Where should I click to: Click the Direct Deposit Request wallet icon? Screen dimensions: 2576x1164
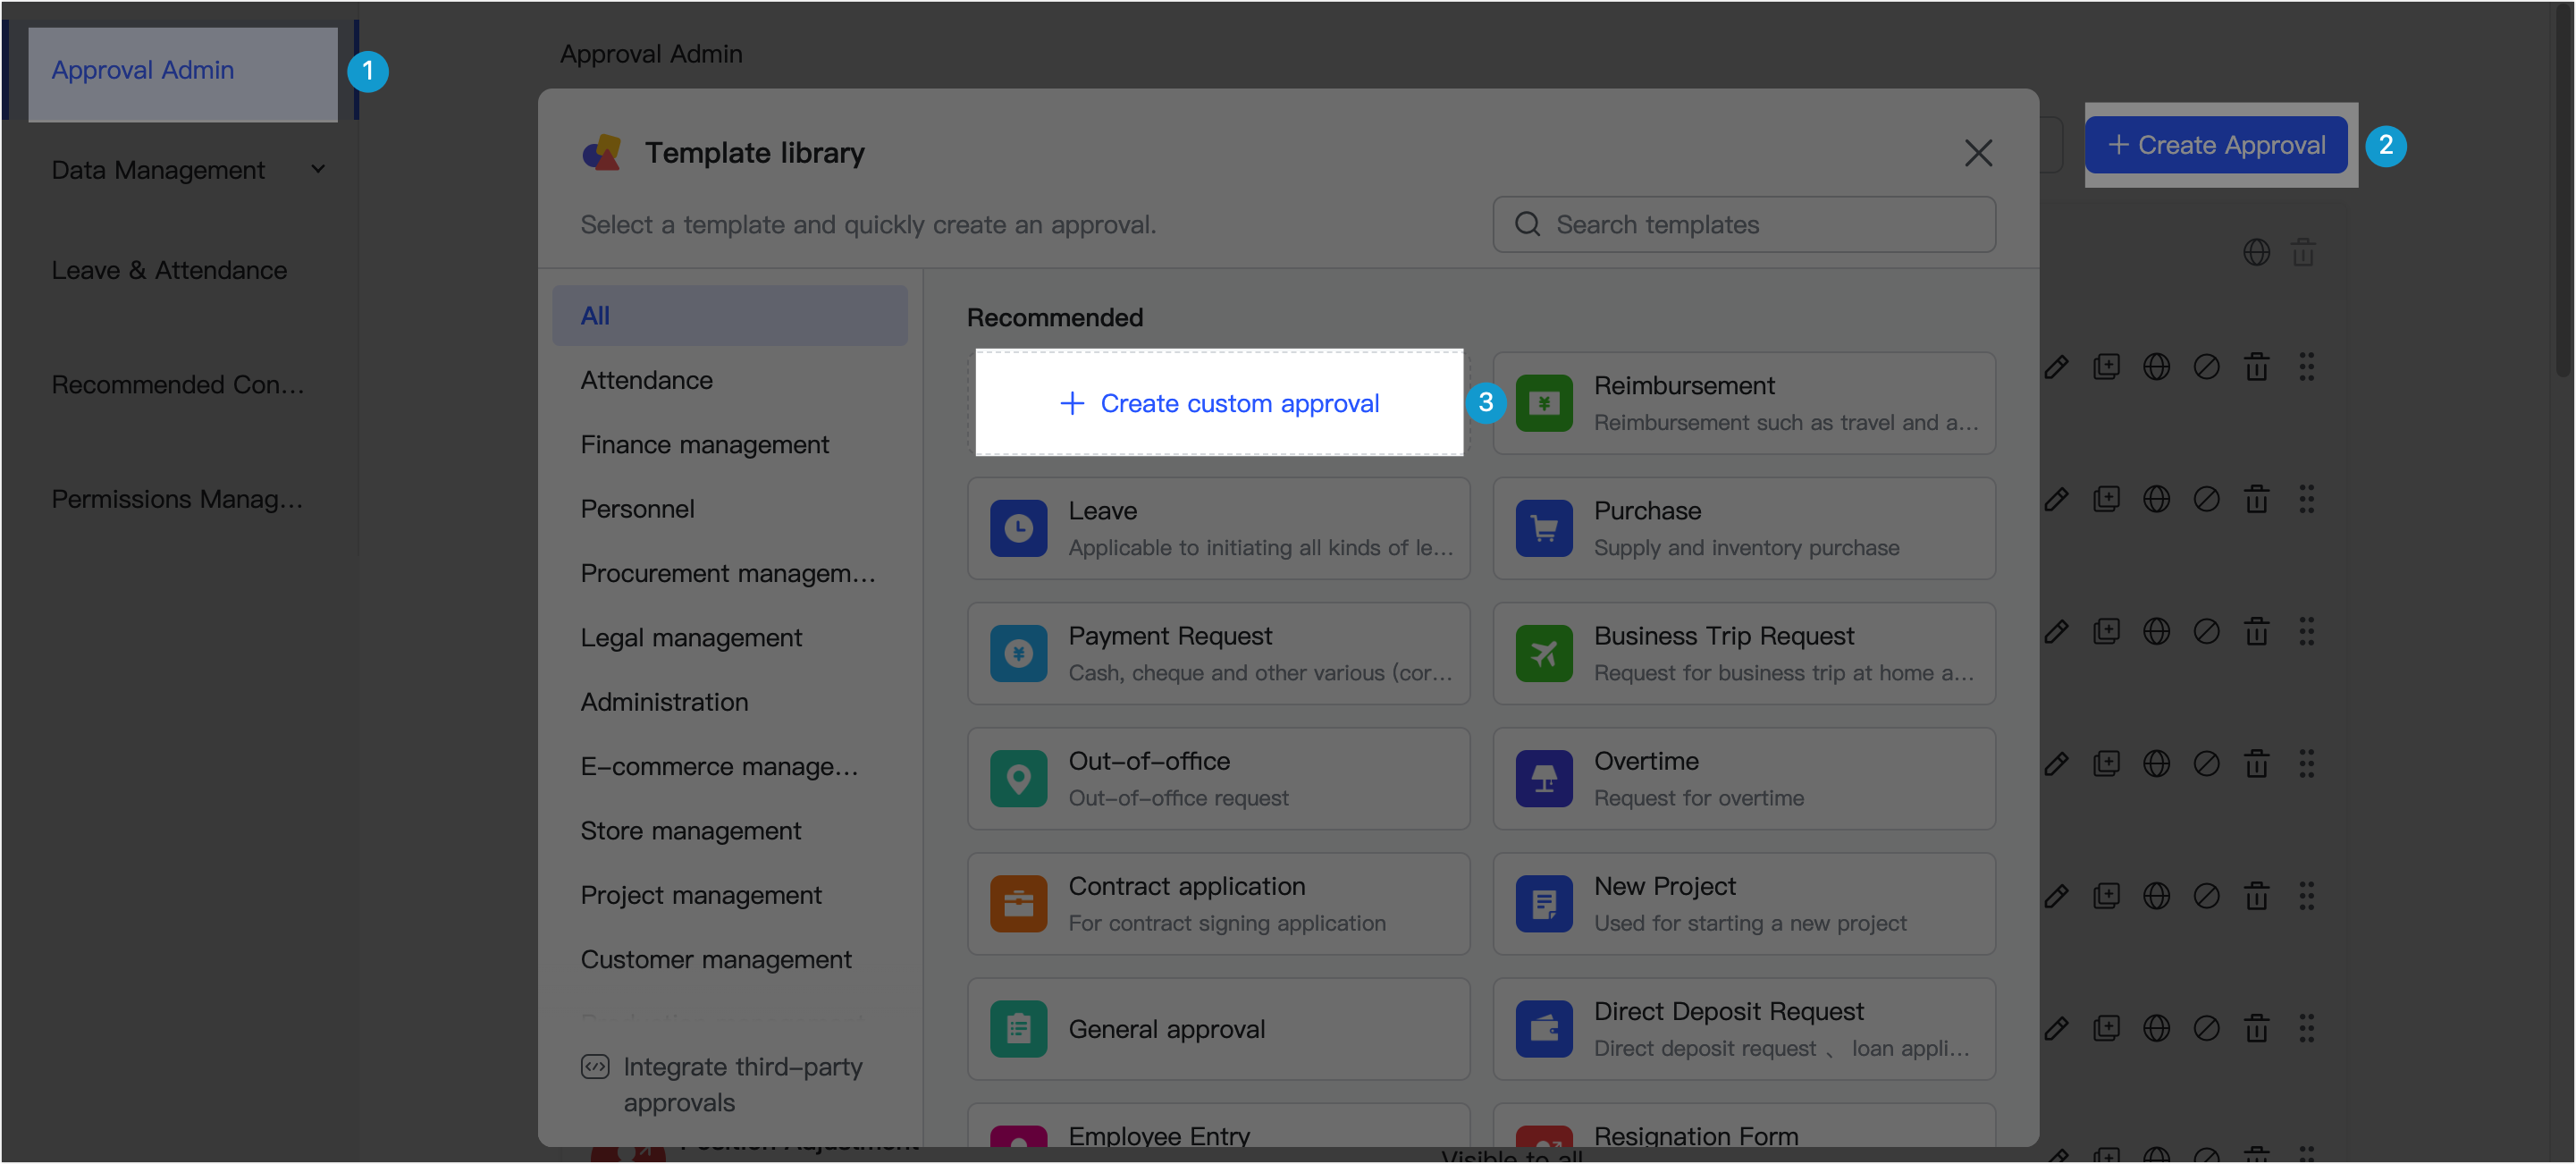1543,1028
